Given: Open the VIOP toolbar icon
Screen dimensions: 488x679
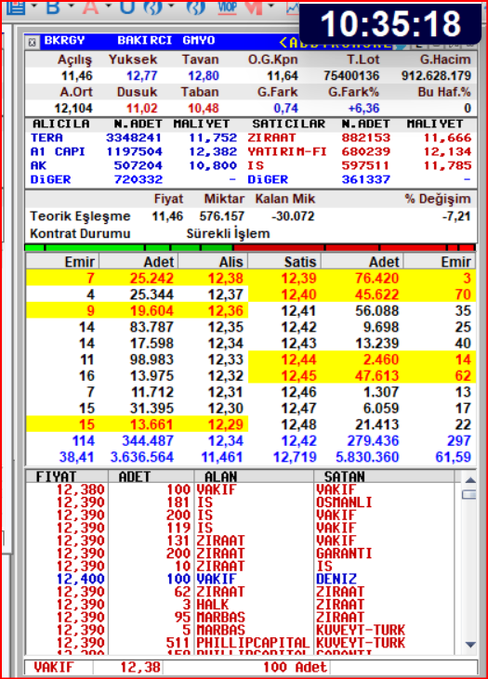Looking at the screenshot, I should coord(228,7).
